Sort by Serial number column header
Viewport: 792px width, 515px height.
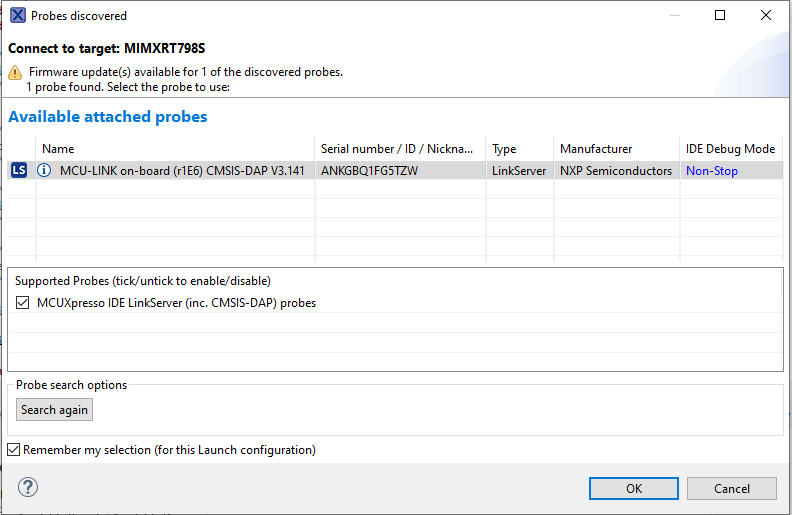coord(397,149)
